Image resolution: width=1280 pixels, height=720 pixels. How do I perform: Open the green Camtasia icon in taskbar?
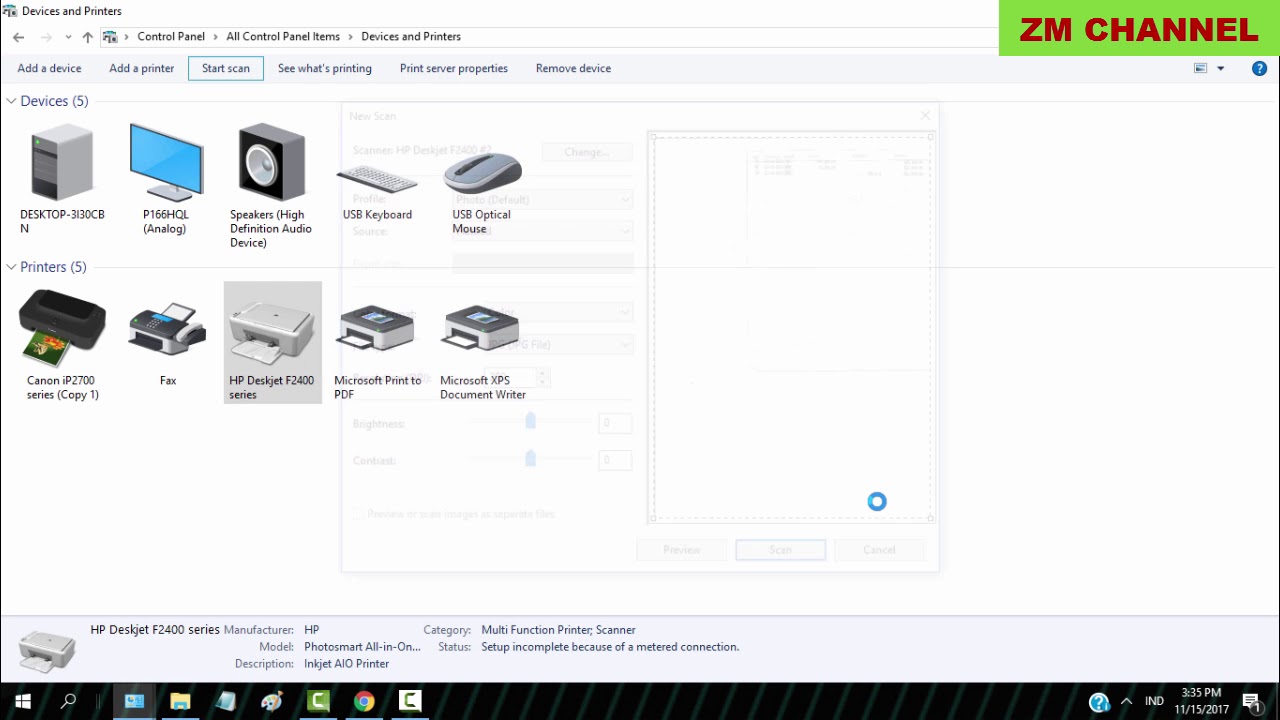(318, 701)
